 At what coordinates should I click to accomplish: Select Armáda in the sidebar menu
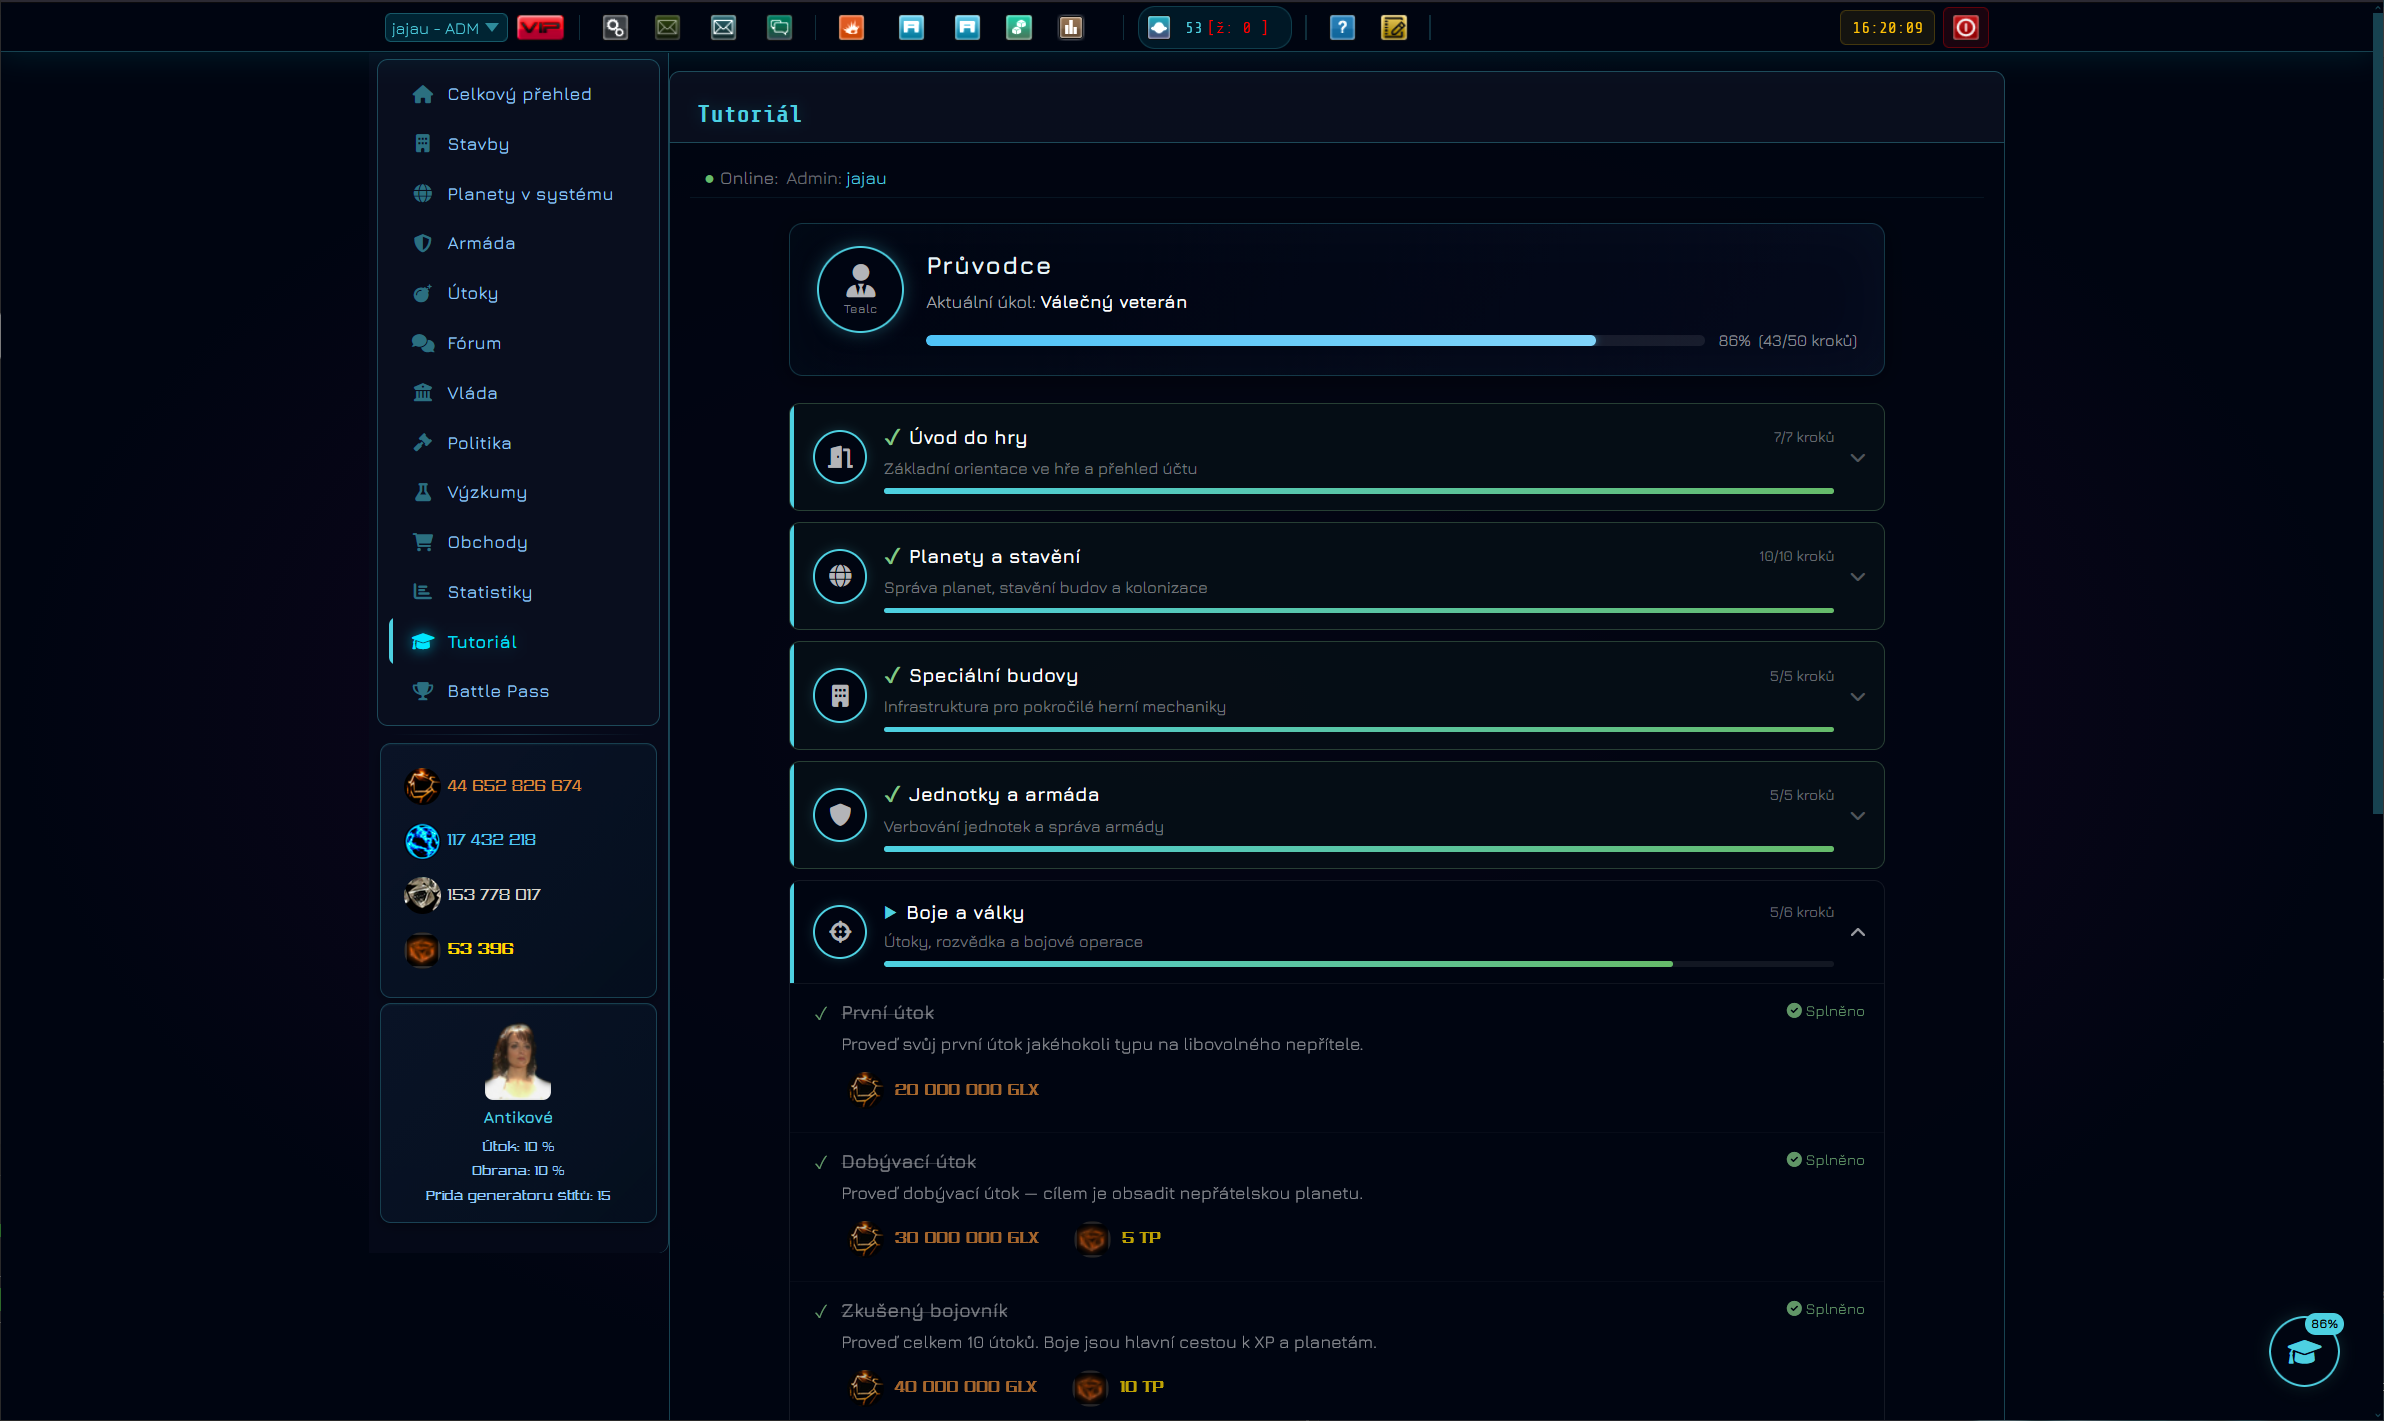pos(481,243)
